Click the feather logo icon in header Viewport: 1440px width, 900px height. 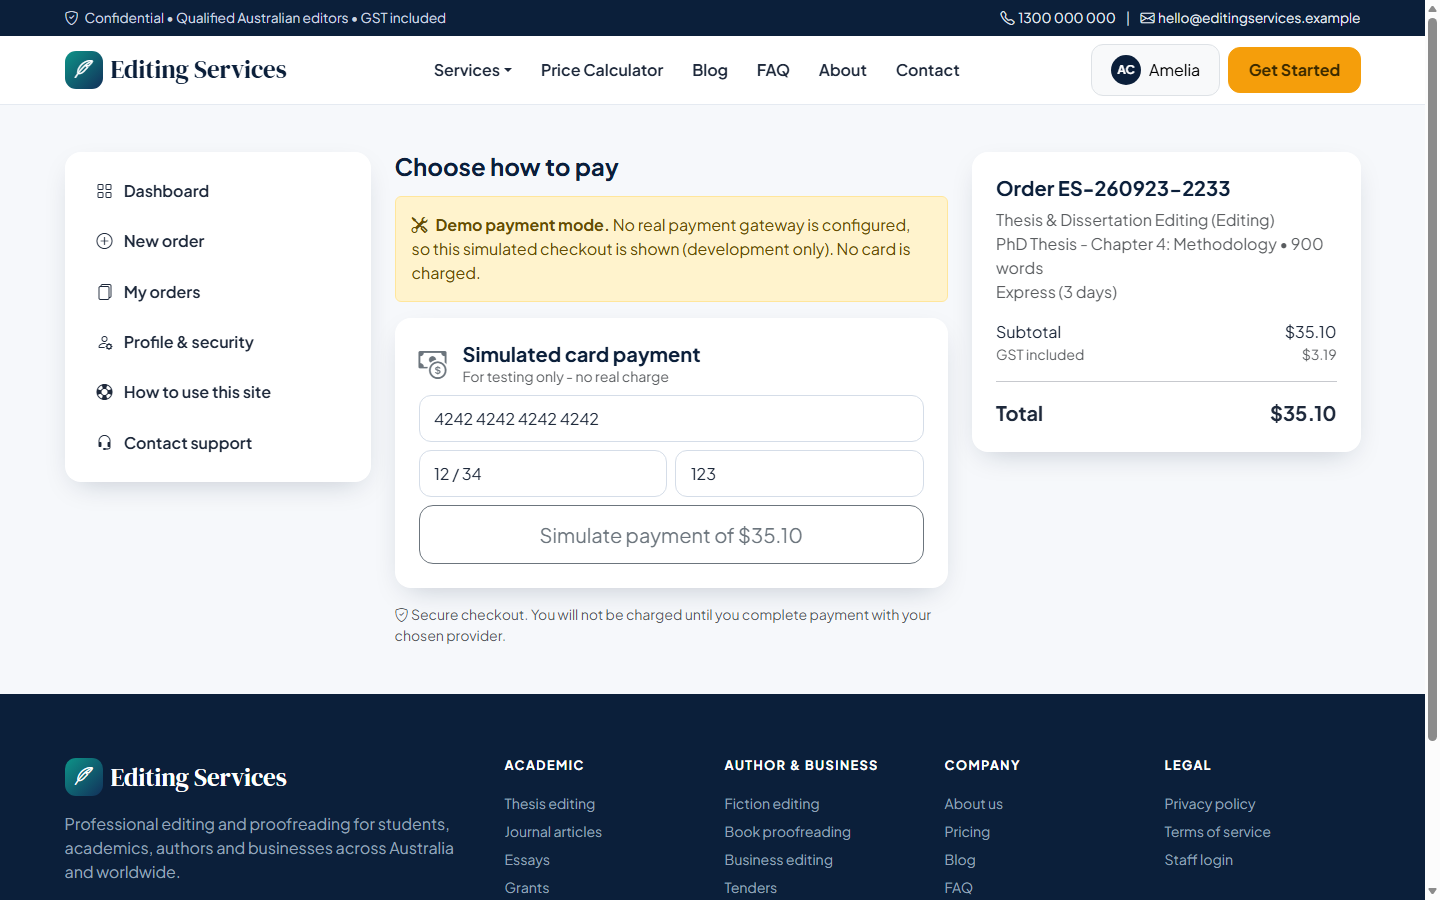tap(84, 70)
